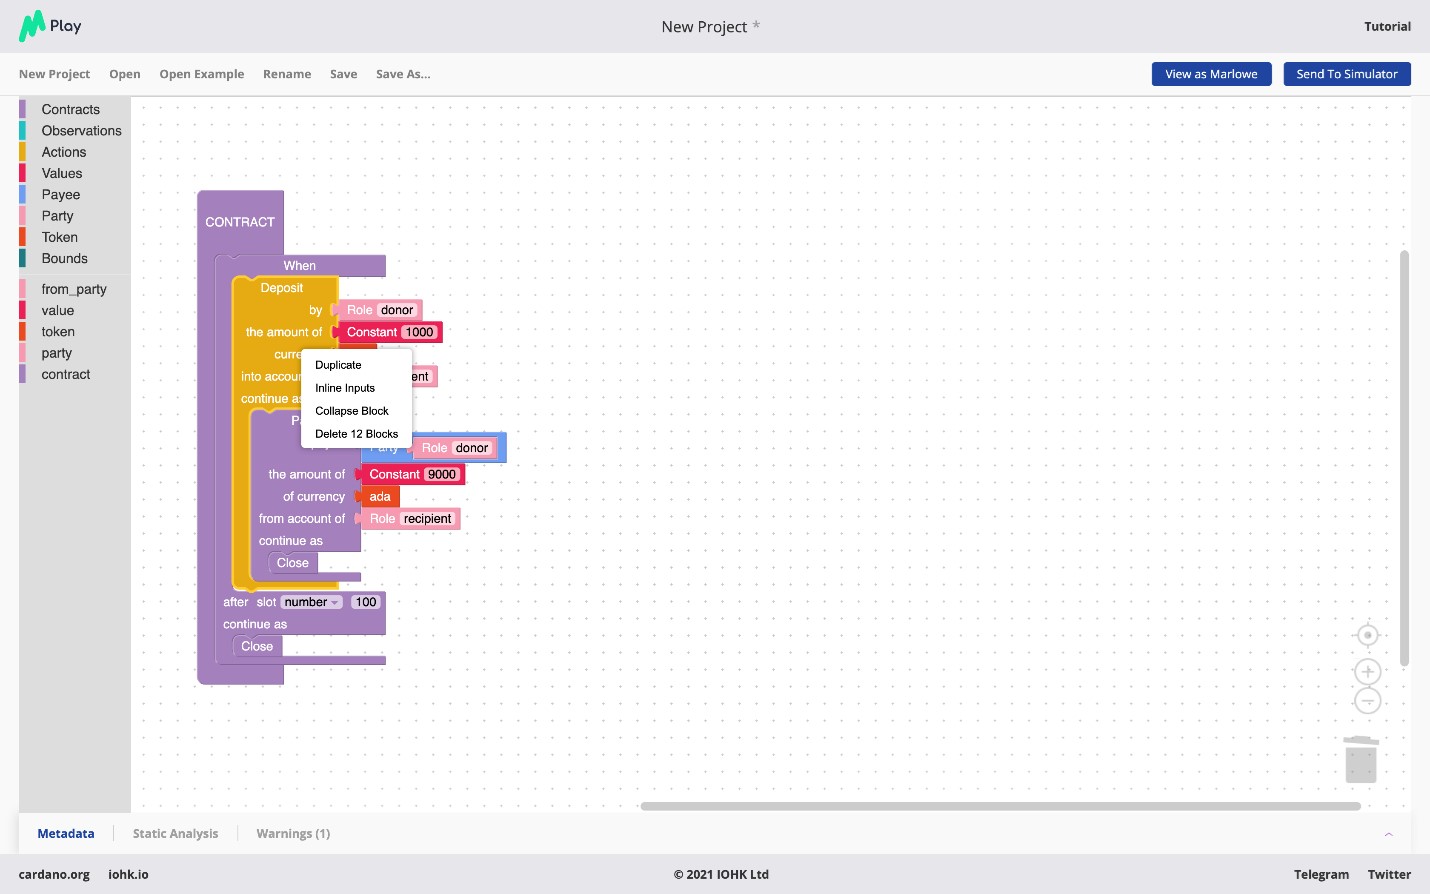Click Save As... option
Viewport: 1430px width, 894px height.
coord(403,74)
